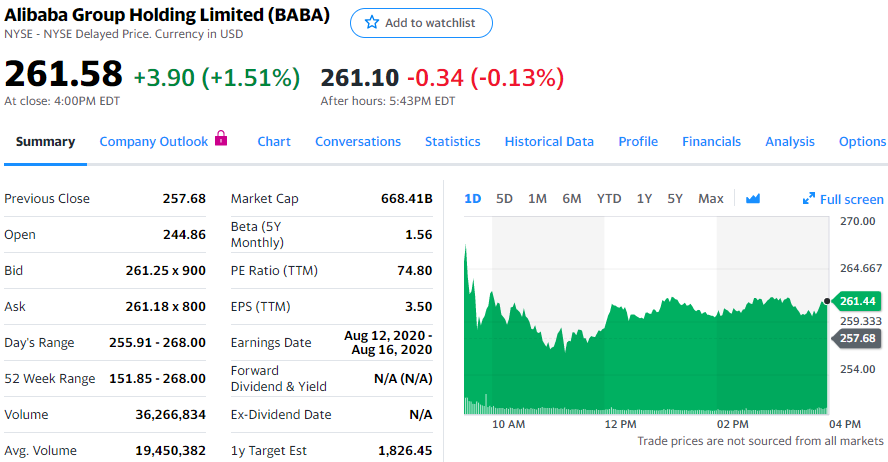888x462 pixels.
Task: Click the star icon to add to watchlist
Action: point(372,23)
